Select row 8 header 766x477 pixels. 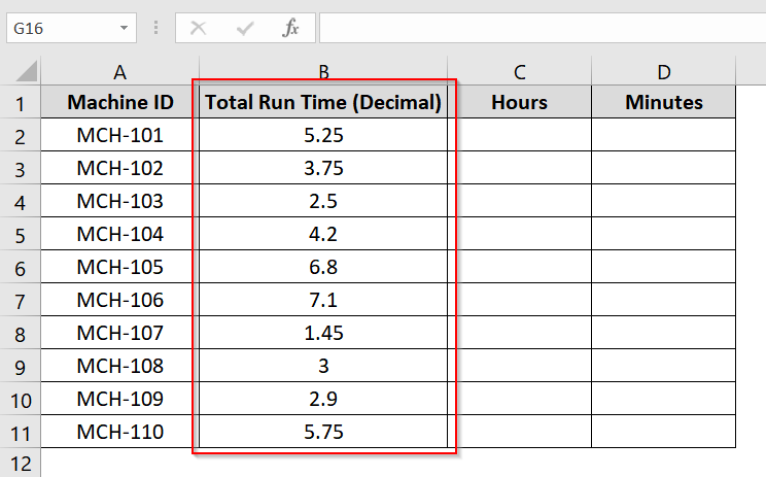[20, 333]
